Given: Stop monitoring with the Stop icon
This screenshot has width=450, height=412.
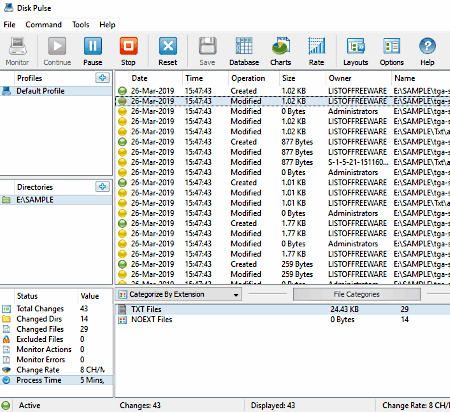Looking at the screenshot, I should [128, 46].
